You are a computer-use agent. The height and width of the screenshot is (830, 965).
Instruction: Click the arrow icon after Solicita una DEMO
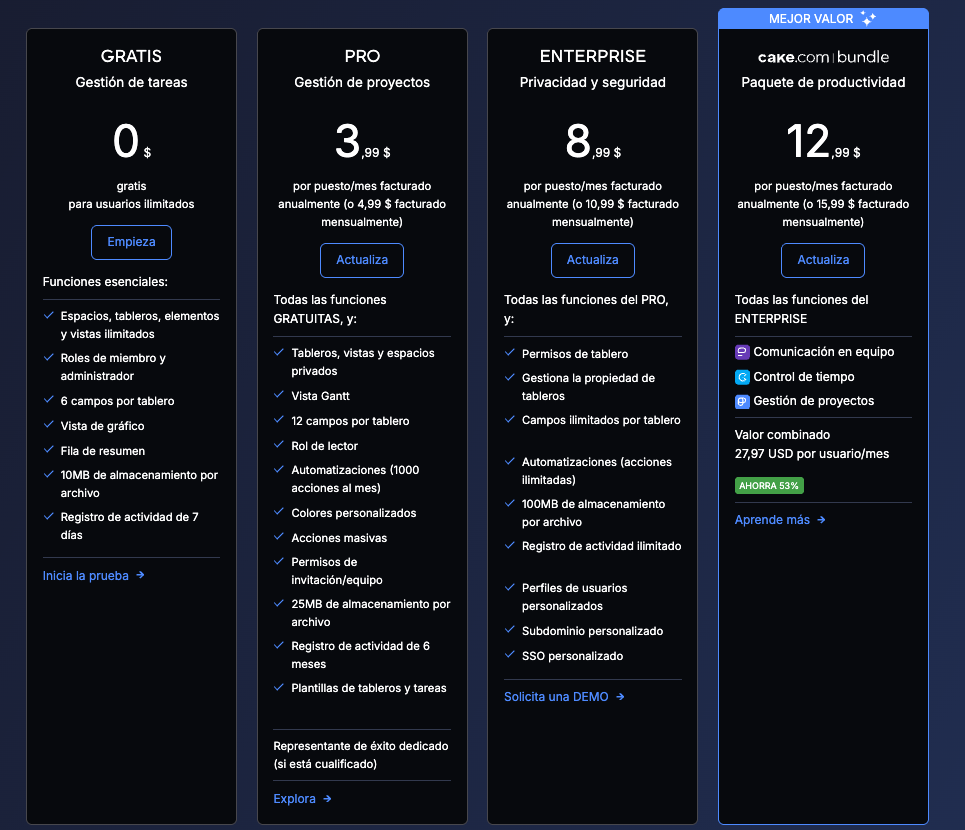620,697
